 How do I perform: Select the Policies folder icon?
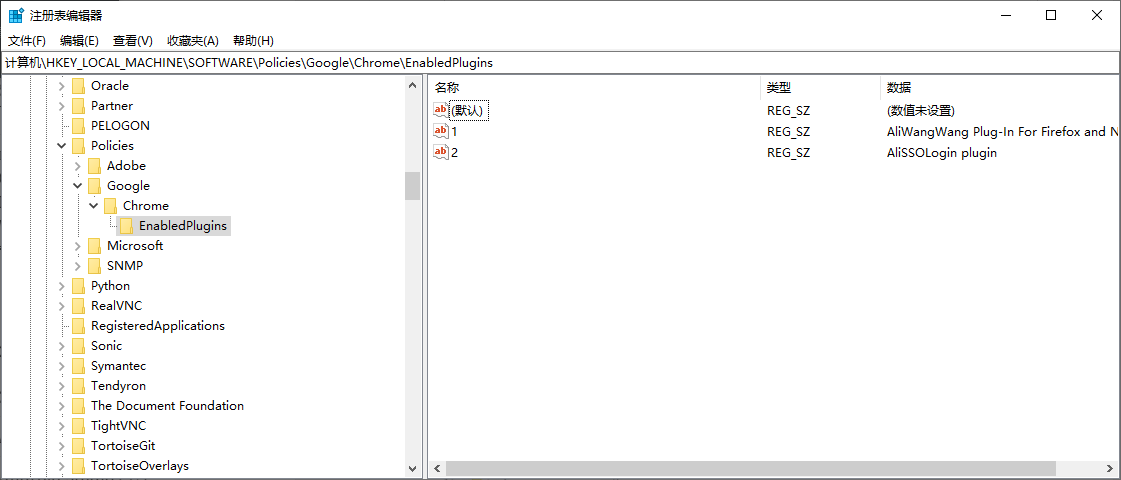coord(79,146)
